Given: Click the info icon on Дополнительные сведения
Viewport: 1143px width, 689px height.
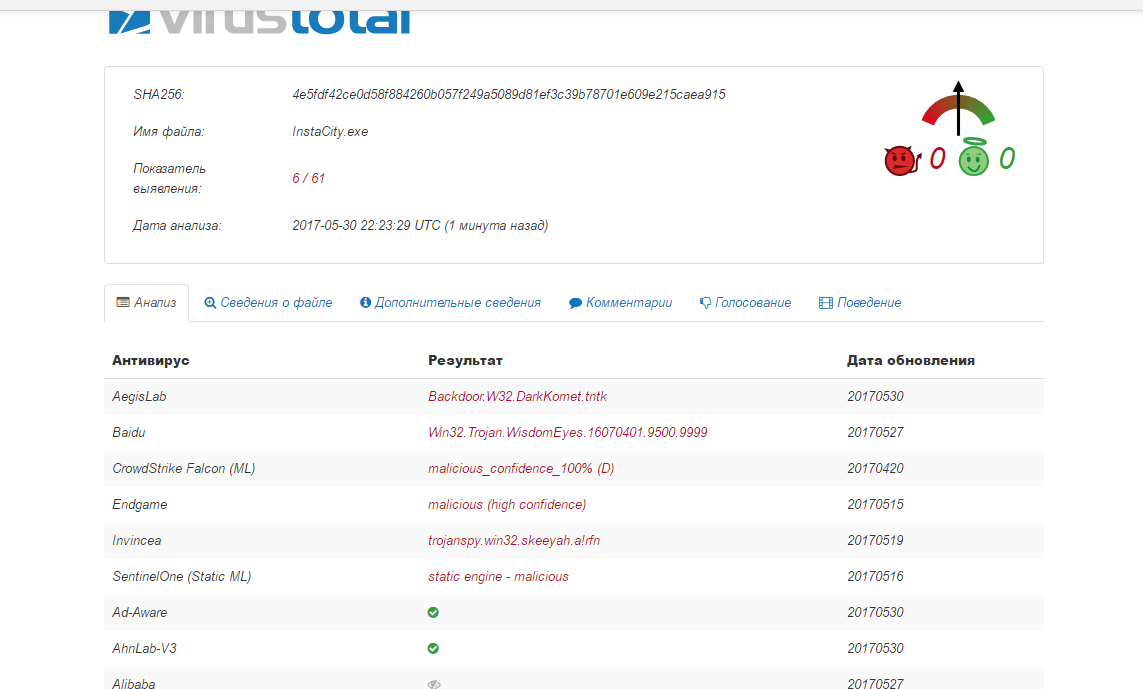Looking at the screenshot, I should [x=365, y=302].
